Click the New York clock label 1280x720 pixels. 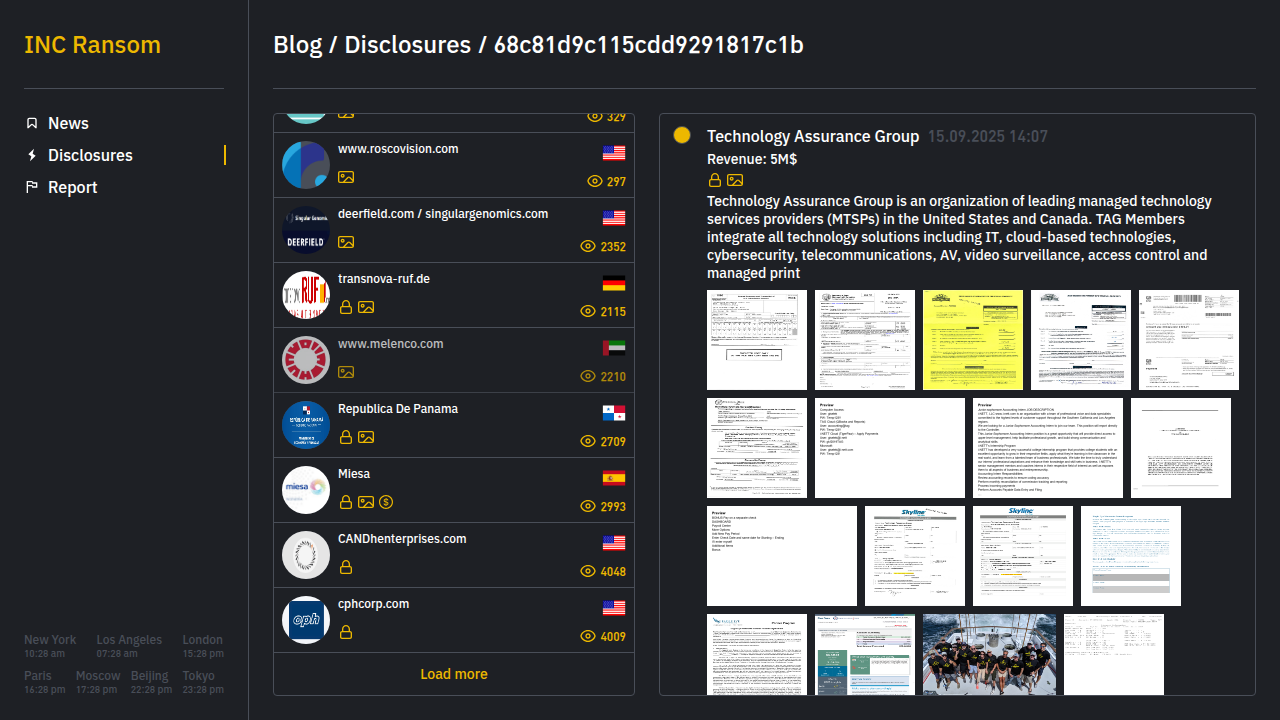(50, 640)
